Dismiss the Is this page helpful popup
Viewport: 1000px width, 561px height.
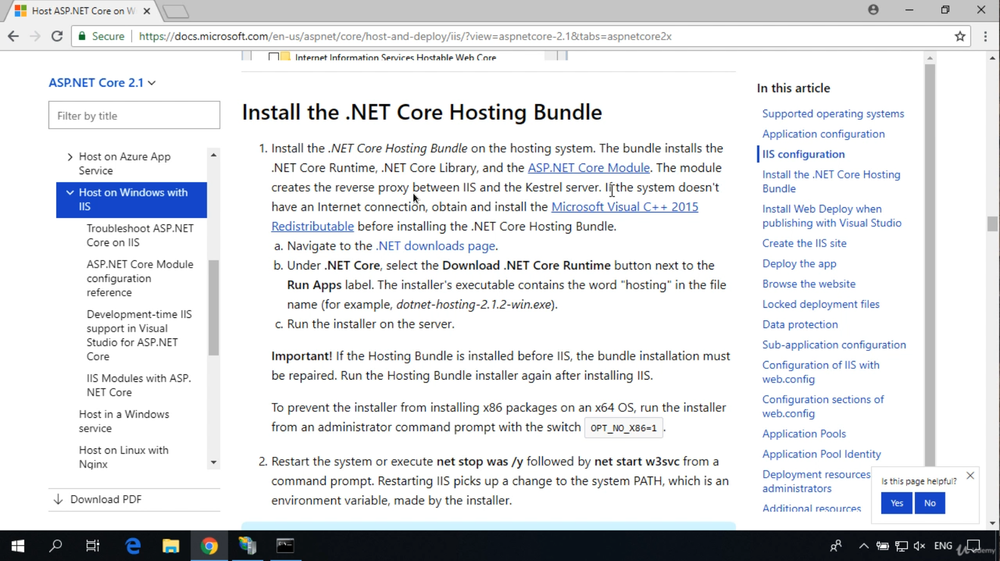[x=970, y=476]
